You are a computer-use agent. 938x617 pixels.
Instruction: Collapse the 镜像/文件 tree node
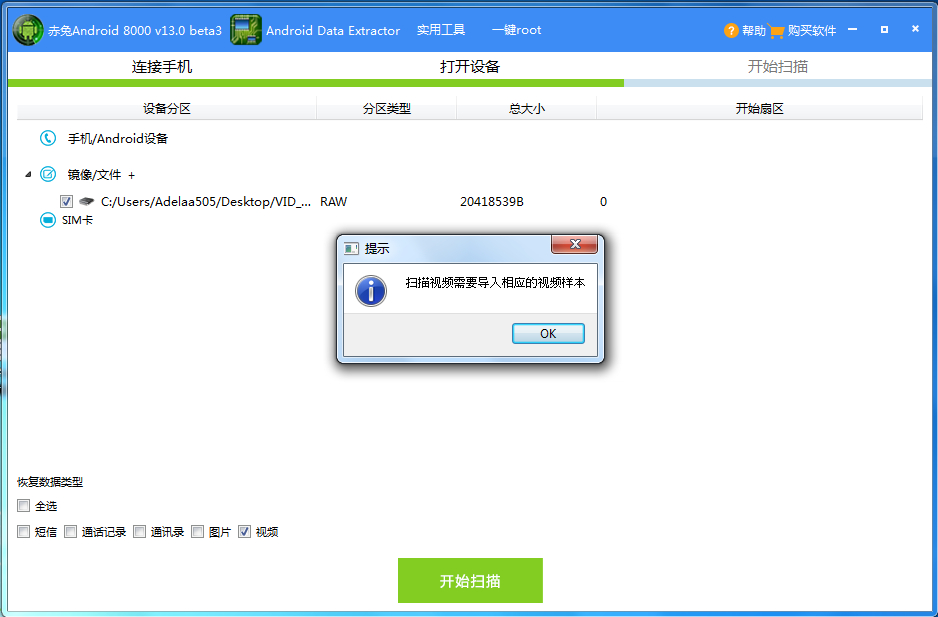tap(28, 175)
